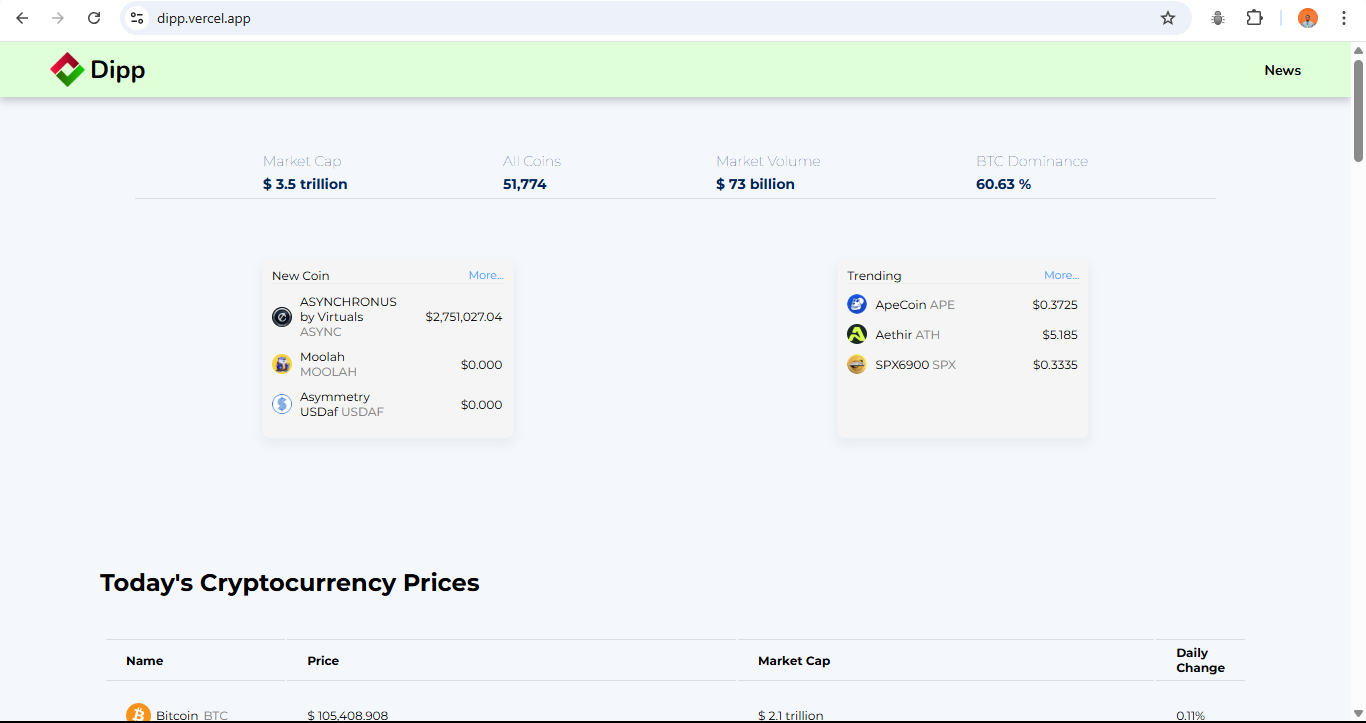Click the Bitcoin logo icon

(x=138, y=714)
